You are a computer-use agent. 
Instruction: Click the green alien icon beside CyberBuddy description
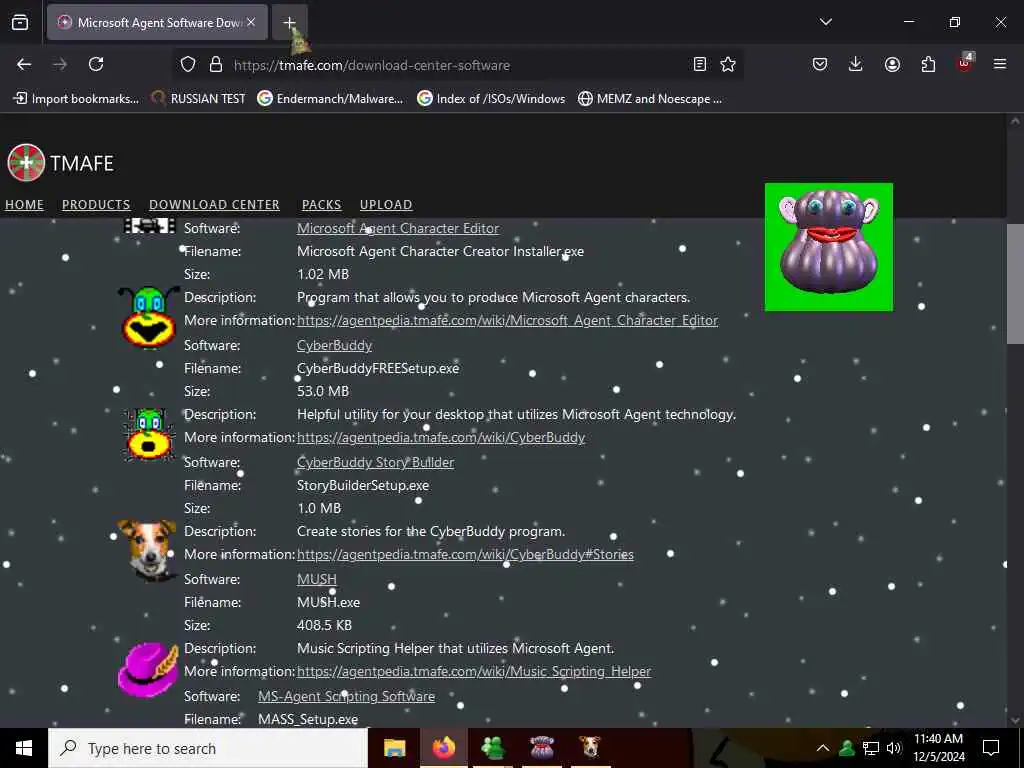[x=149, y=434]
